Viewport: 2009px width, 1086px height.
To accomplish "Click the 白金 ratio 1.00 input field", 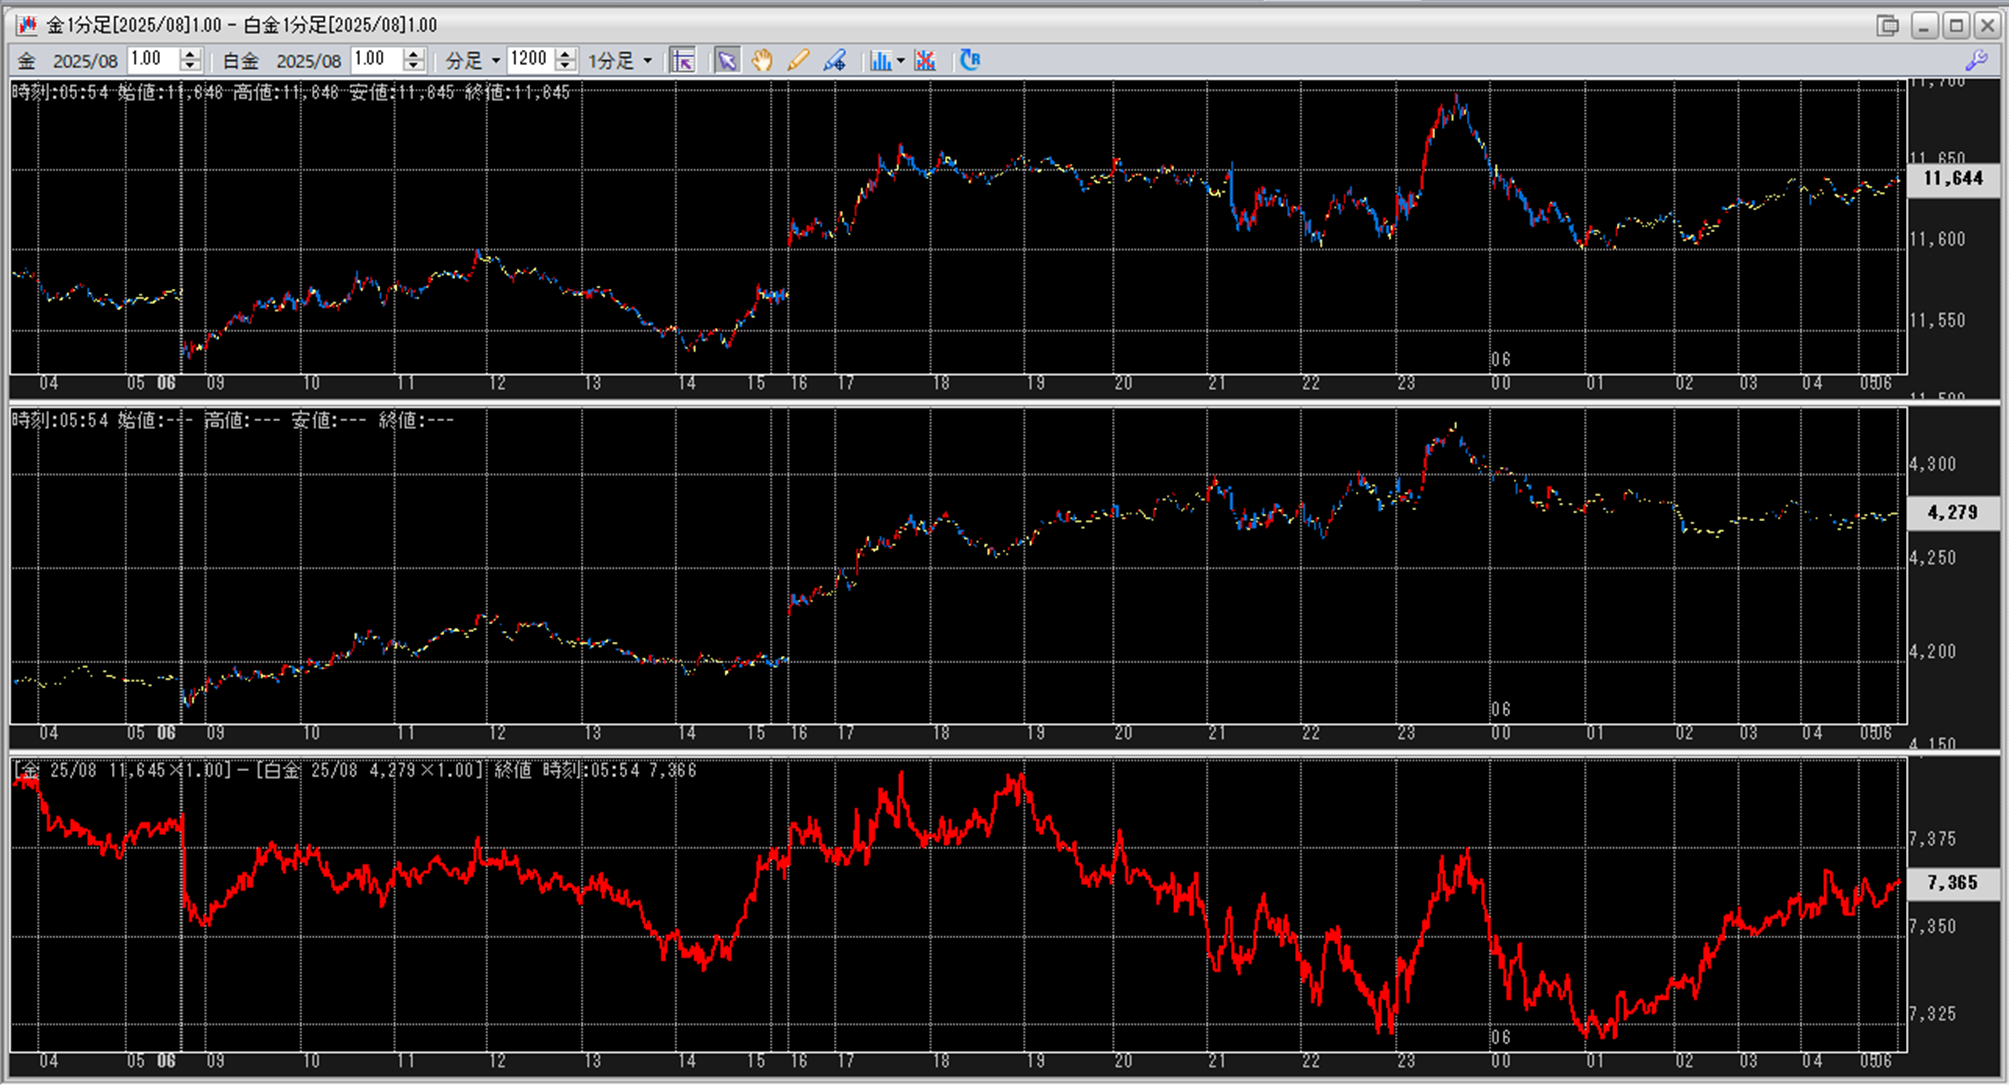I will [x=375, y=60].
